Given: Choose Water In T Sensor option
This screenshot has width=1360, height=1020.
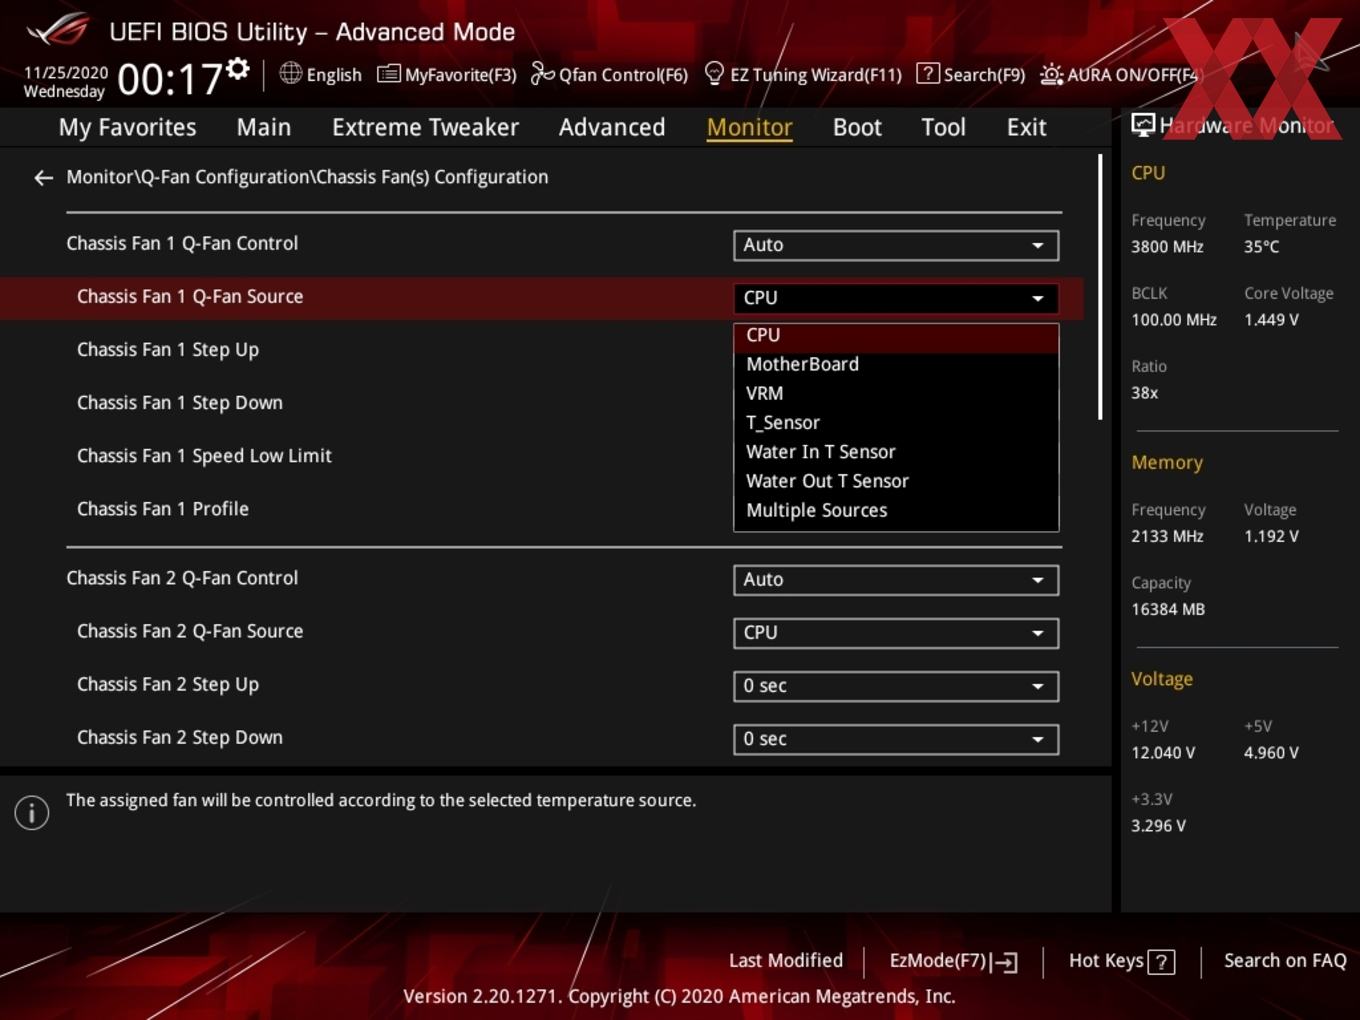Looking at the screenshot, I should coord(896,452).
